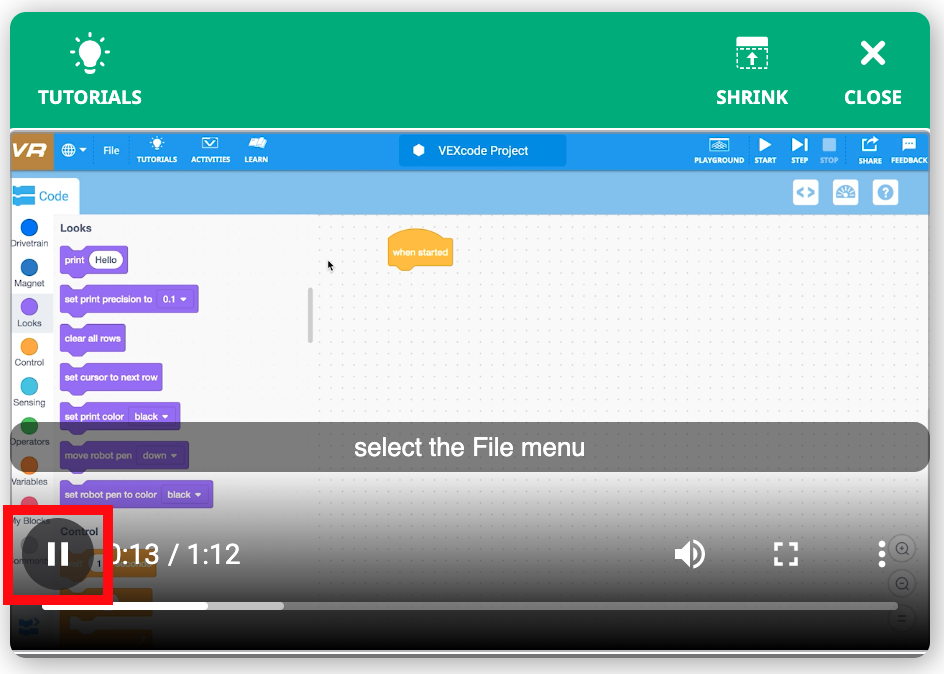
Task: Open the dashboard gauge panel
Action: [845, 192]
